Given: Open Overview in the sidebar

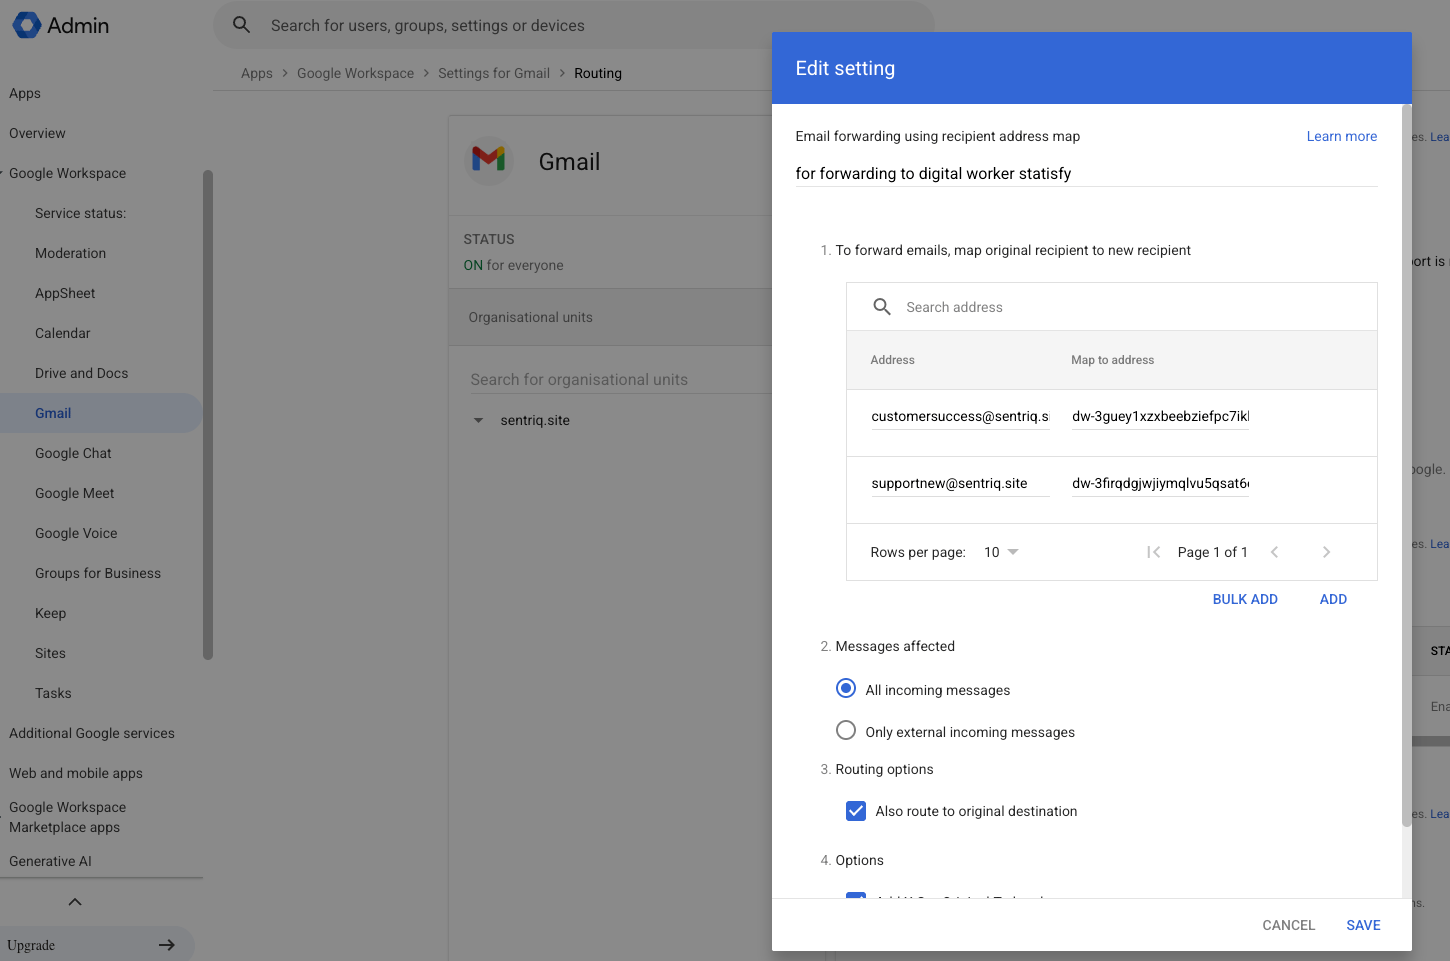Looking at the screenshot, I should pos(37,133).
